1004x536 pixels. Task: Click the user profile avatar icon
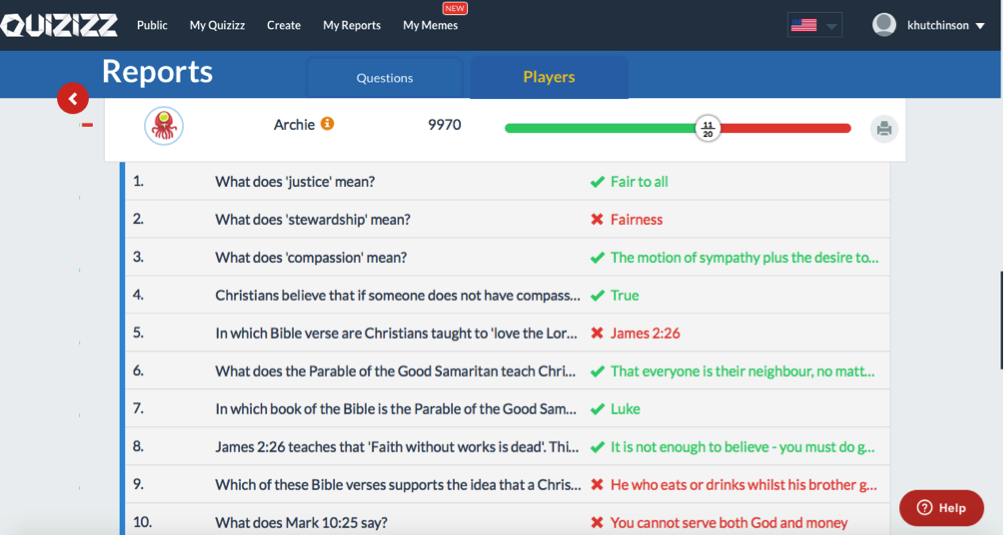tap(884, 25)
